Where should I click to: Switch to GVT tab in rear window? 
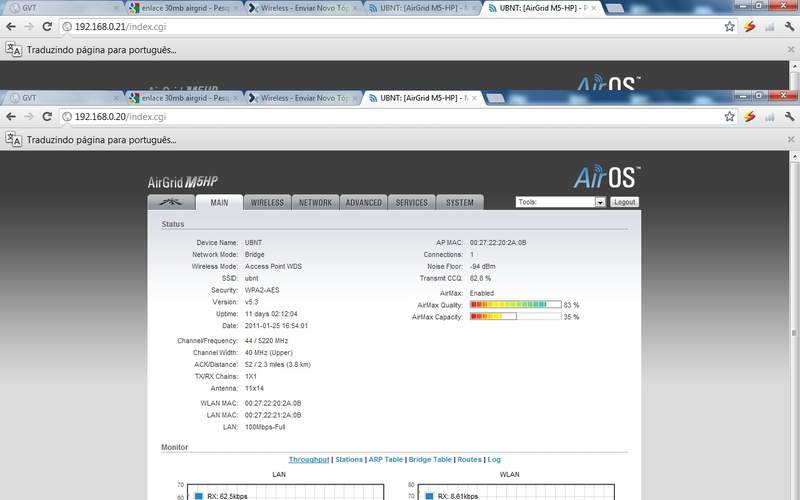click(64, 8)
